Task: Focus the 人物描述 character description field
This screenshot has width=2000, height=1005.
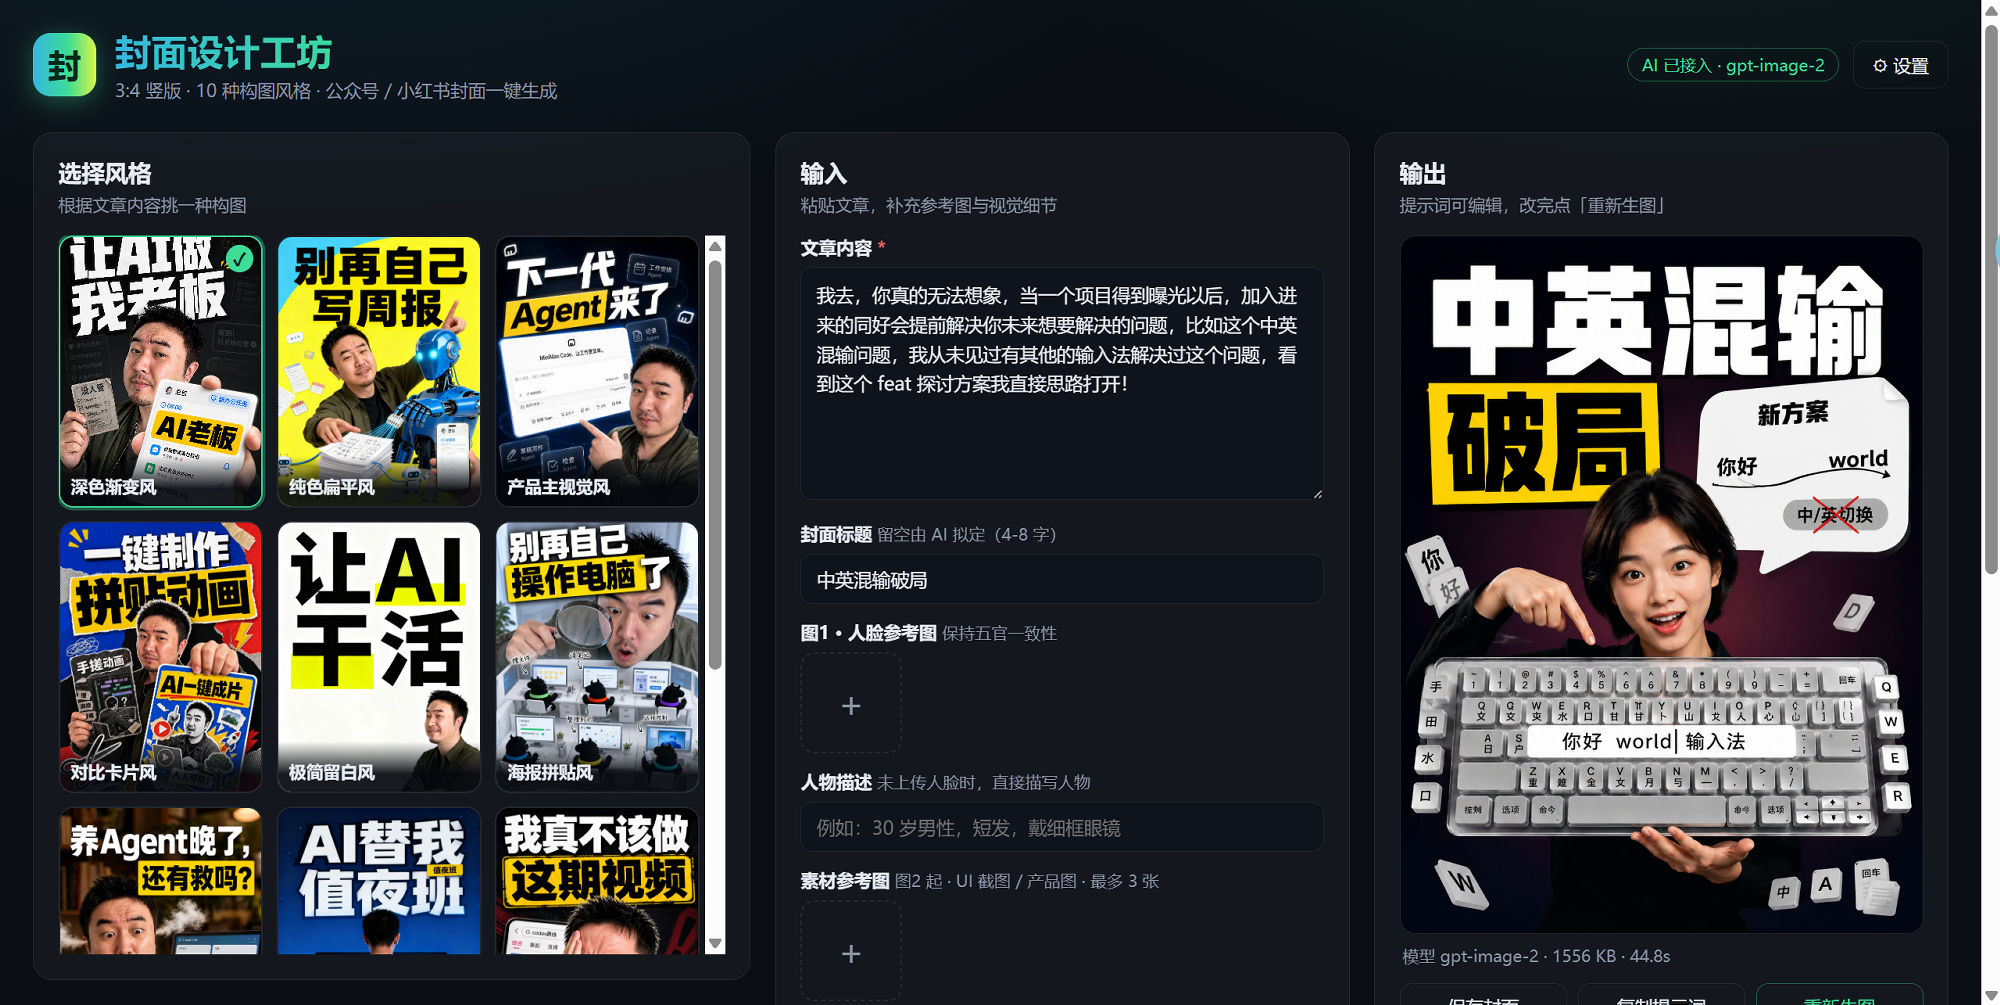Action: point(1062,828)
